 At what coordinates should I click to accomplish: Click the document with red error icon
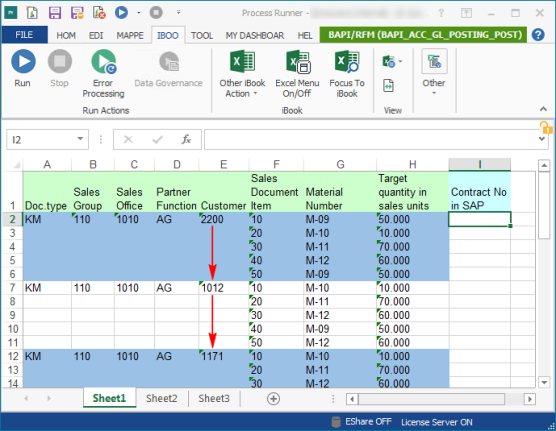pos(99,13)
